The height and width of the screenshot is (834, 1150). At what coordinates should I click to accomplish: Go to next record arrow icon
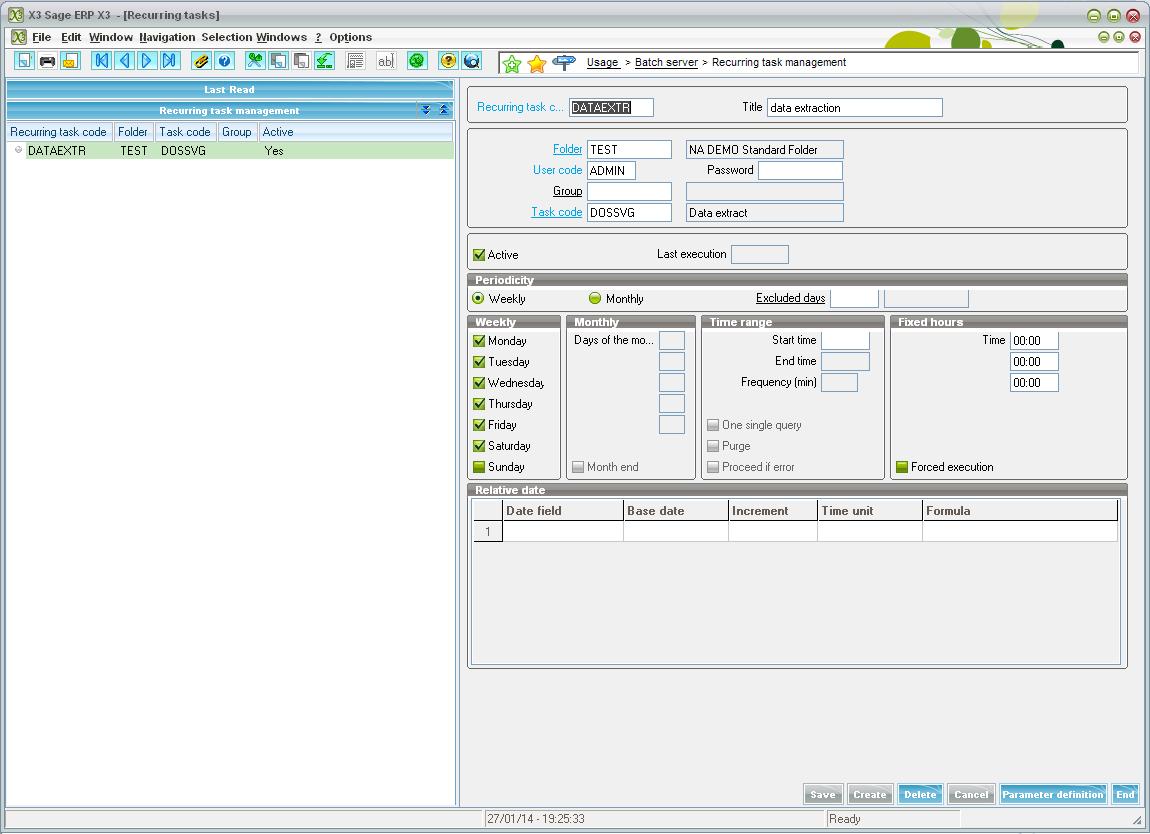147,61
